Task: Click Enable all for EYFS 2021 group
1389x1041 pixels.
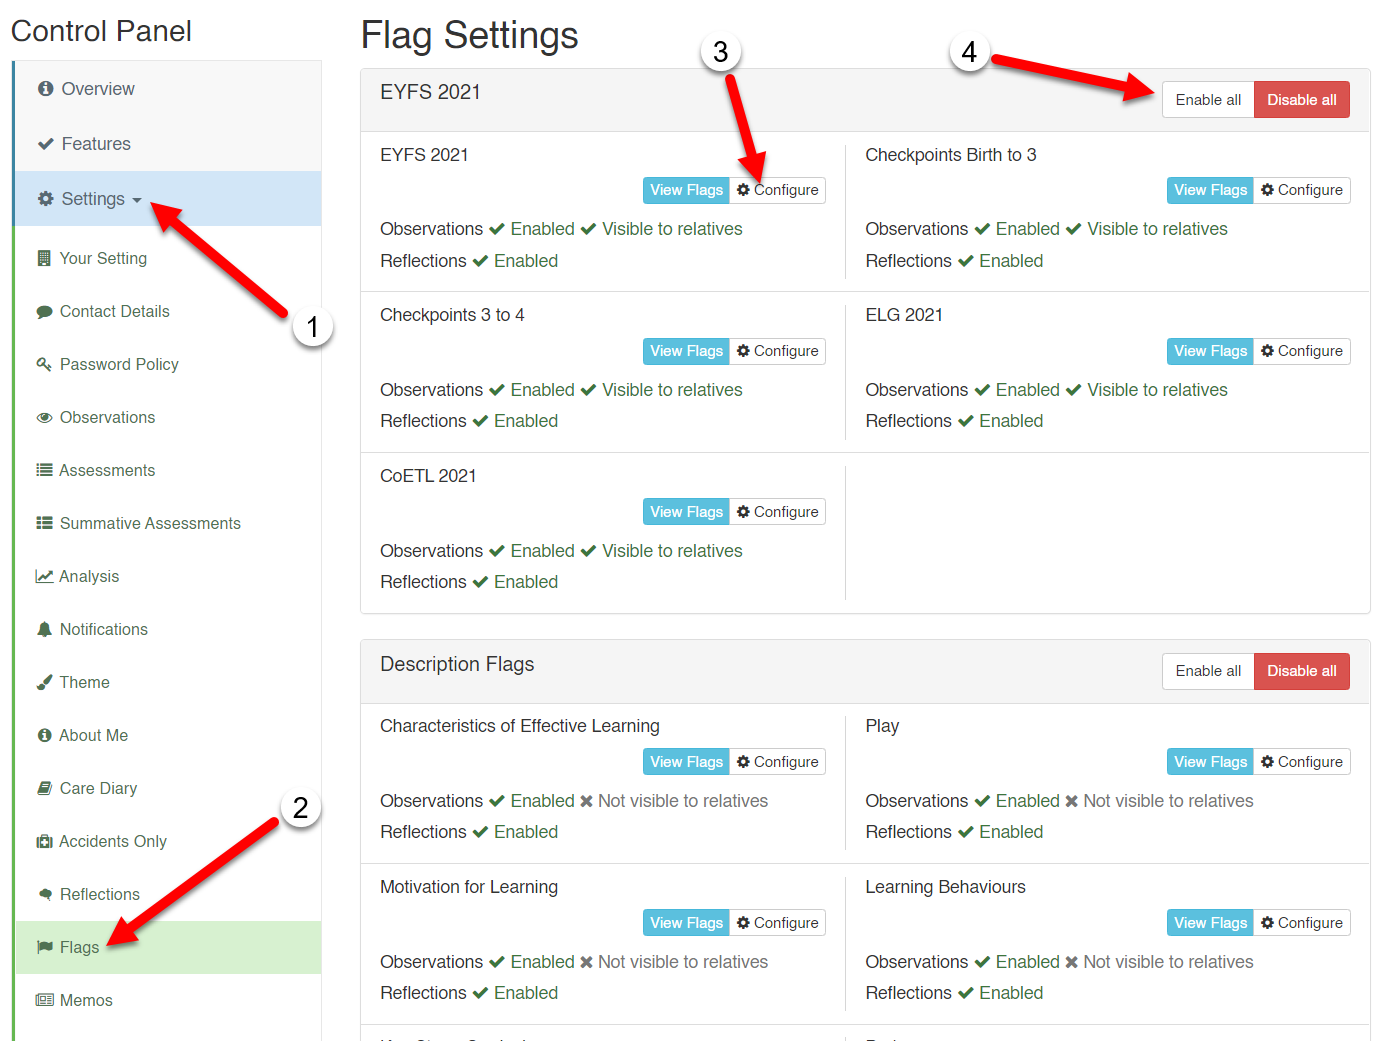Action: click(1208, 100)
